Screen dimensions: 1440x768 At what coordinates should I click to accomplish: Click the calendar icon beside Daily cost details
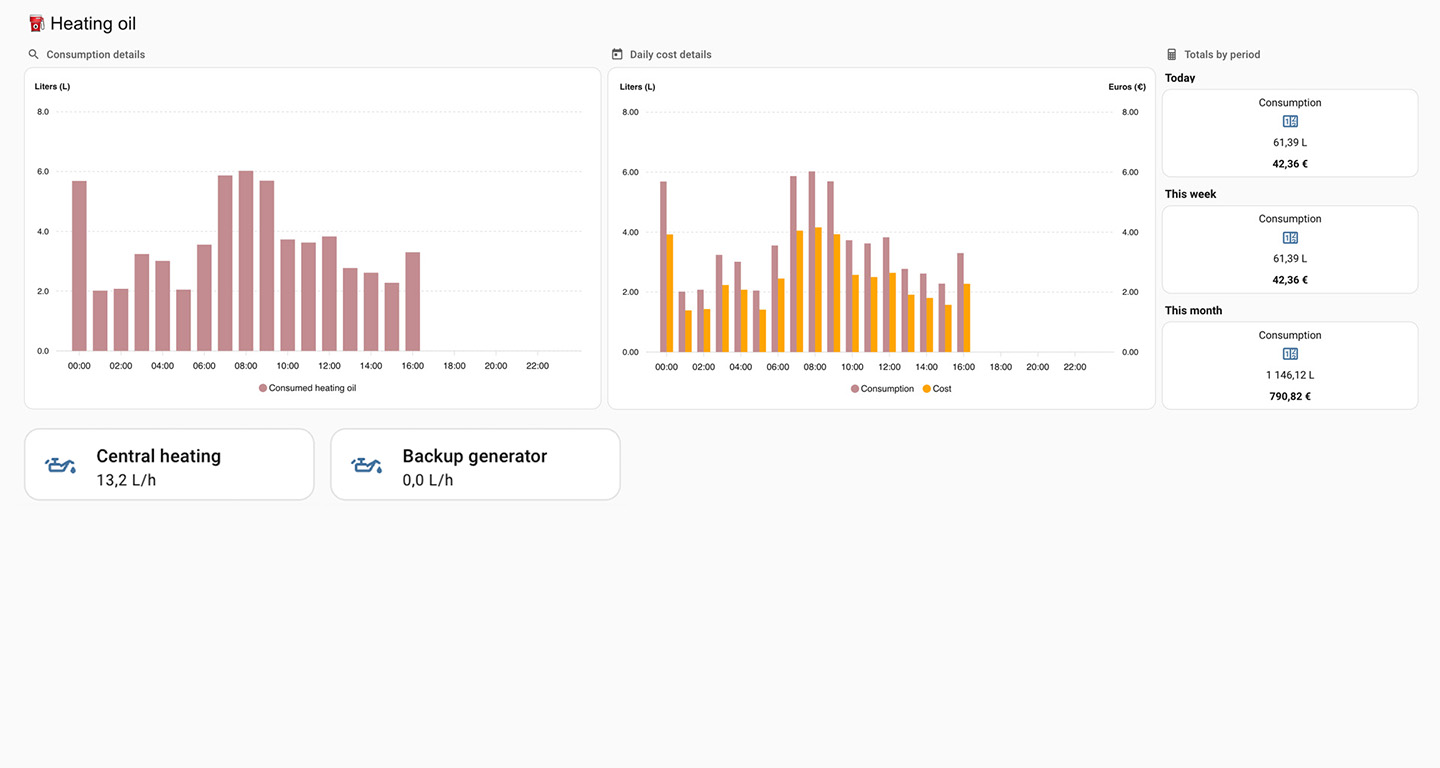coord(617,55)
